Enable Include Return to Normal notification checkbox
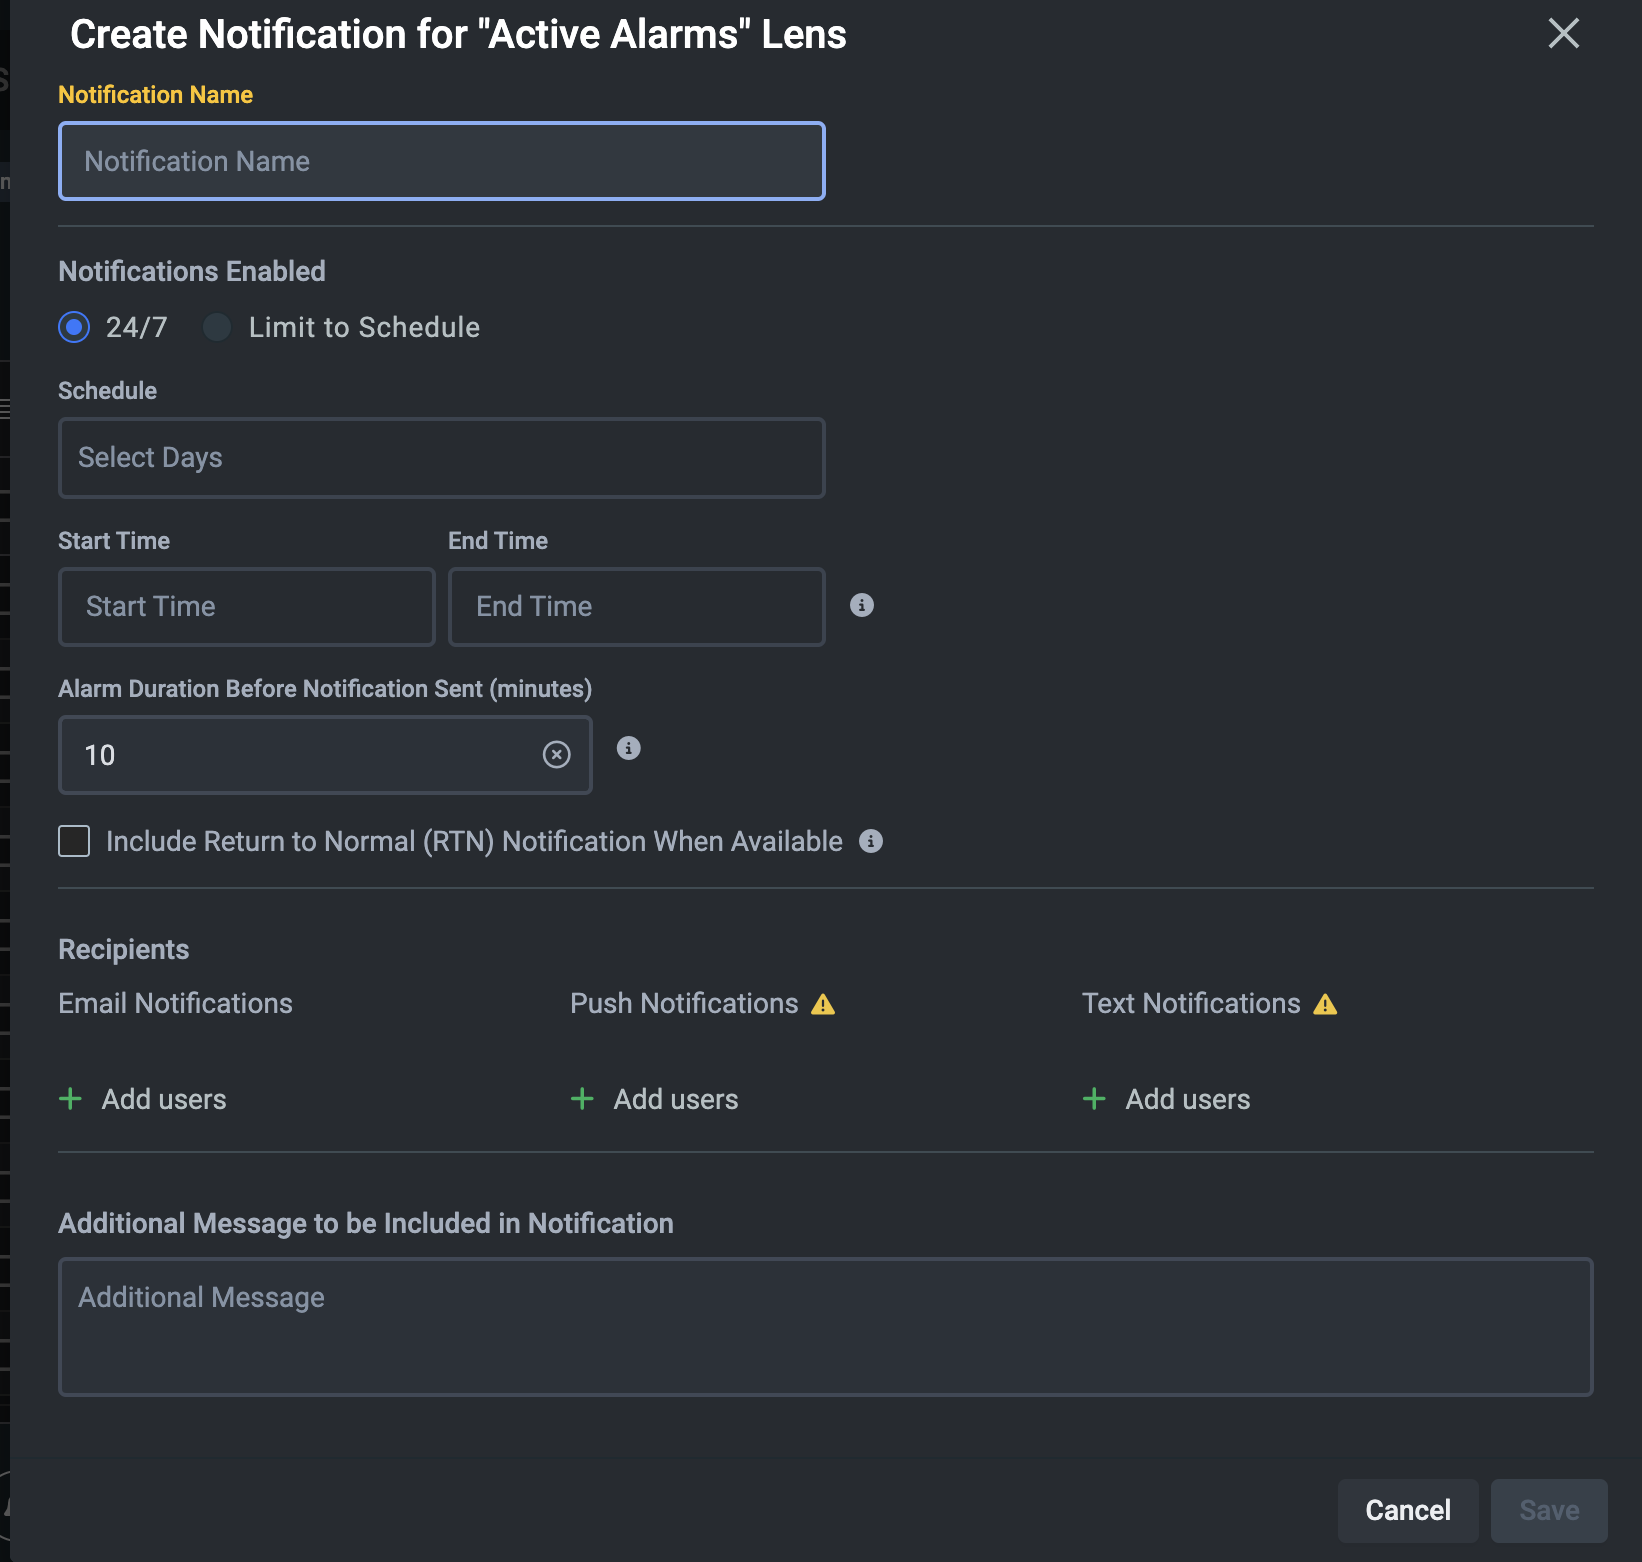 74,841
